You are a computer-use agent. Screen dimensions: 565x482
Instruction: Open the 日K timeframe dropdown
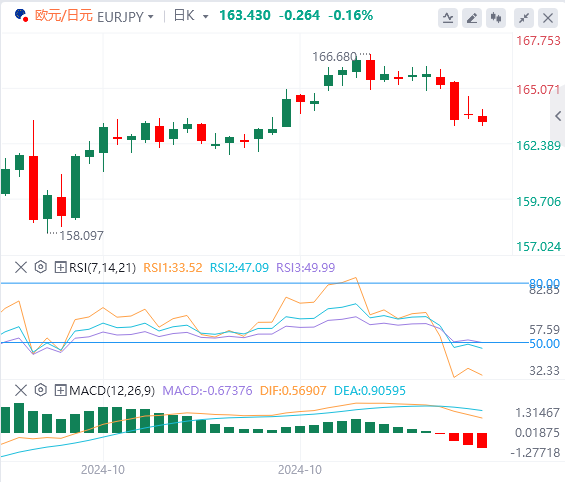[206, 17]
